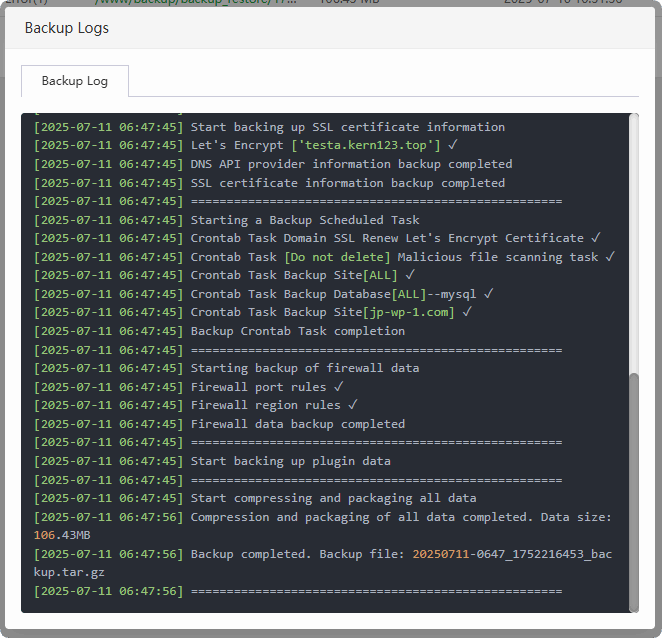Image resolution: width=662 pixels, height=638 pixels.
Task: Switch to the Backup Log tab
Action: 75,80
